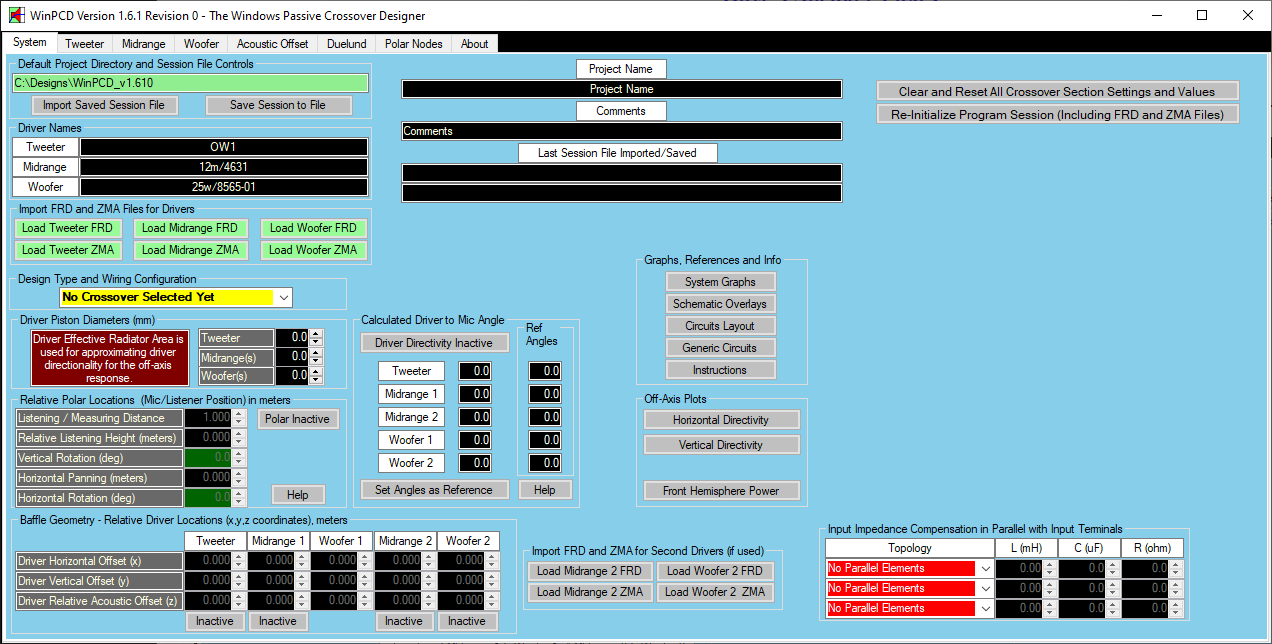Click the Project Name input field
The width and height of the screenshot is (1272, 644).
pos(621,89)
